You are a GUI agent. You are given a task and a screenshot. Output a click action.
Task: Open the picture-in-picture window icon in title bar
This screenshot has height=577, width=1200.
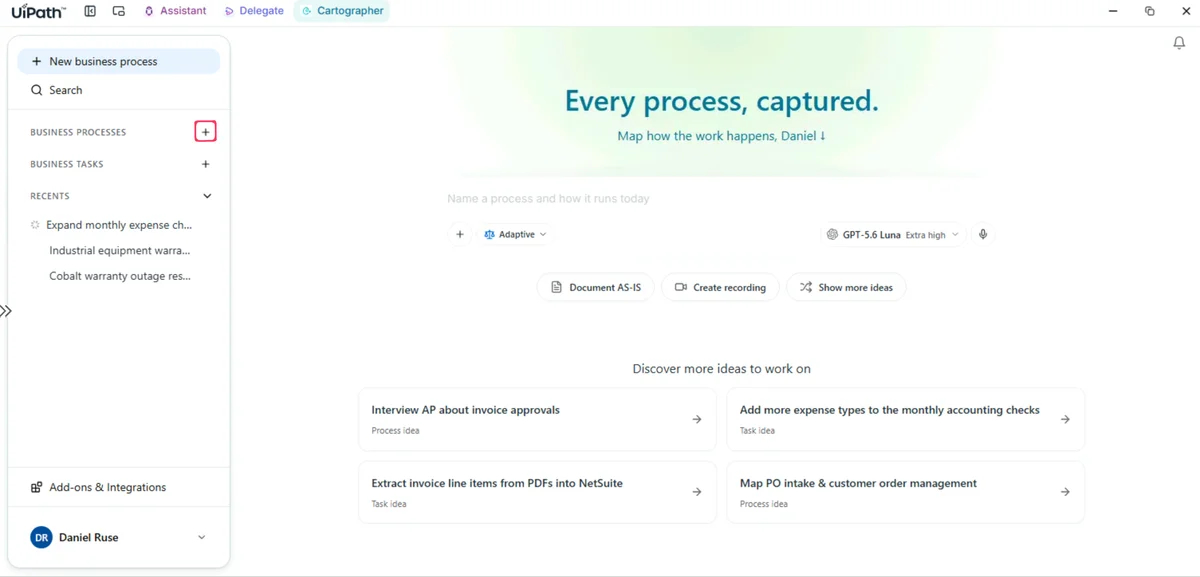[119, 11]
